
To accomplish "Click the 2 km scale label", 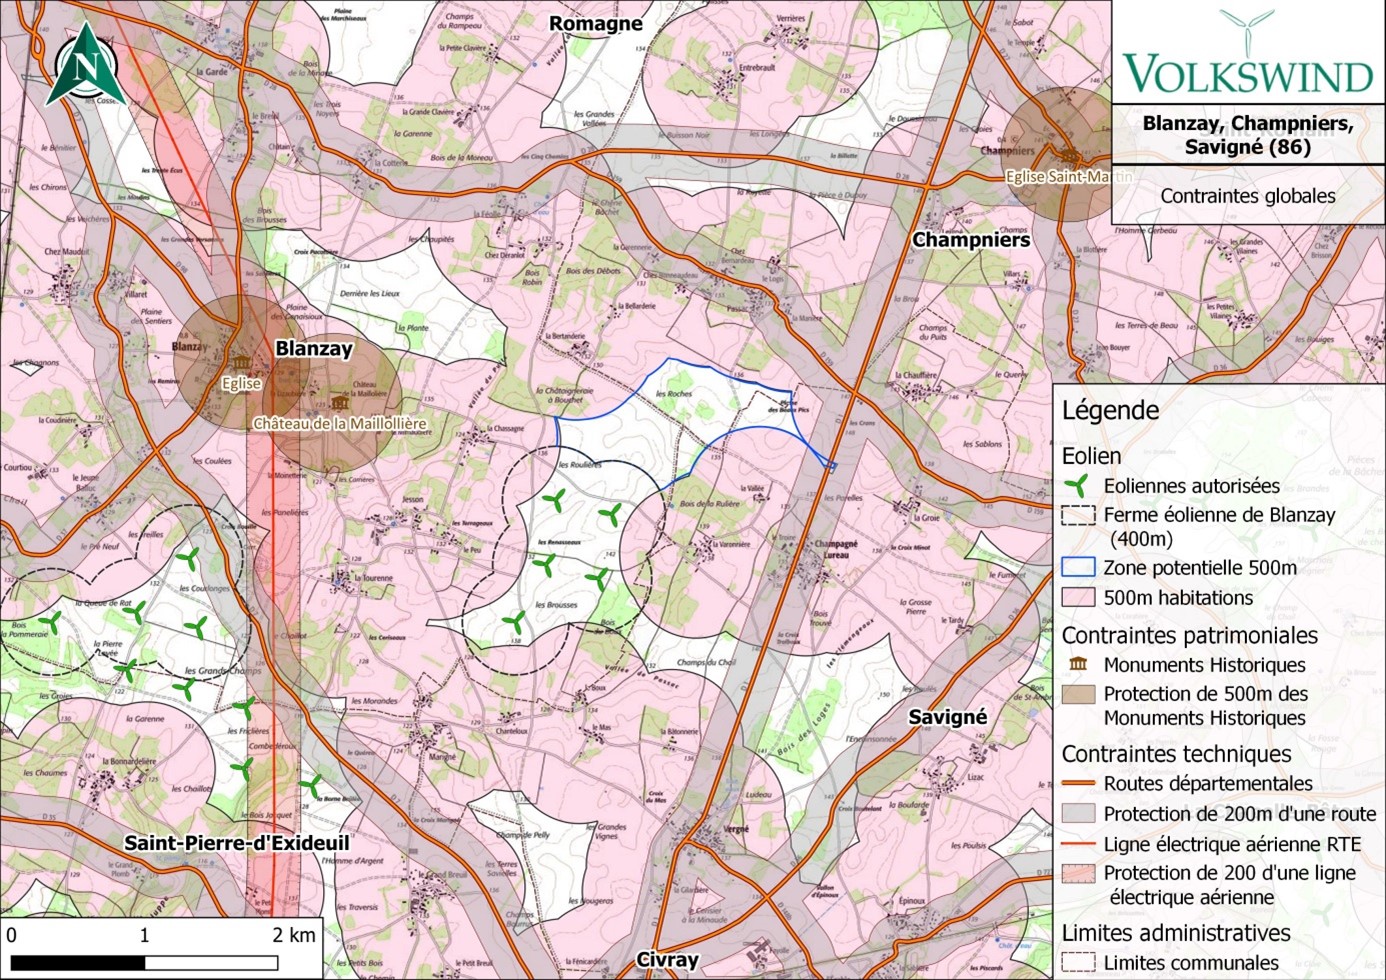I will pos(294,936).
